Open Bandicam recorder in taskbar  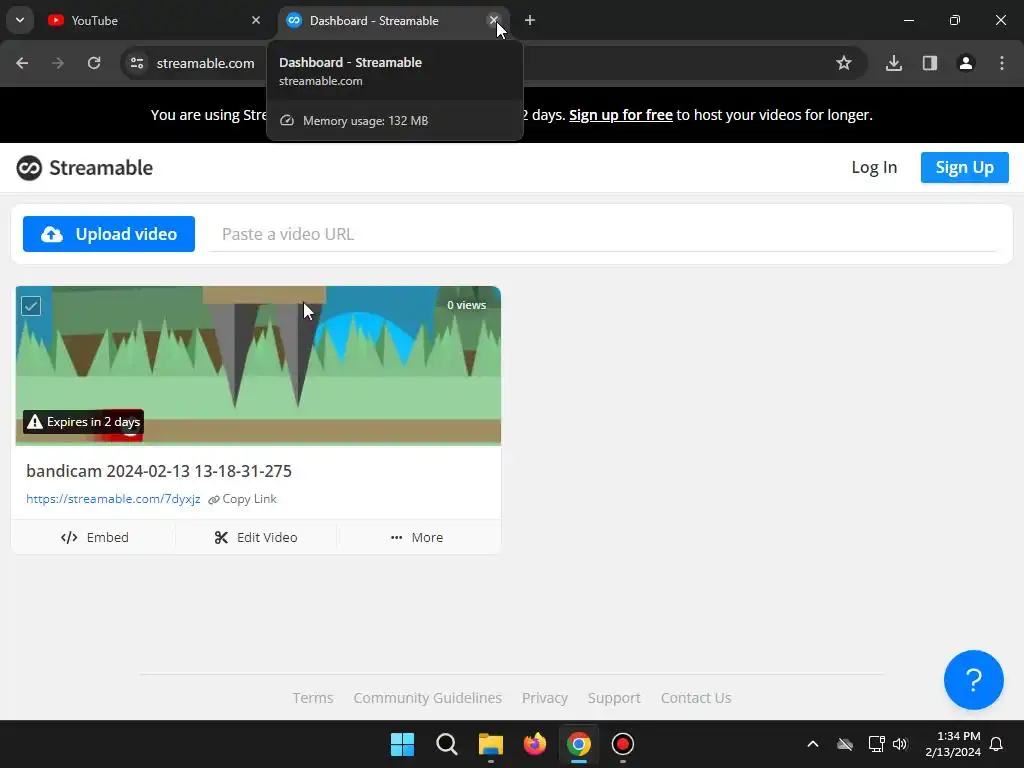tap(622, 744)
